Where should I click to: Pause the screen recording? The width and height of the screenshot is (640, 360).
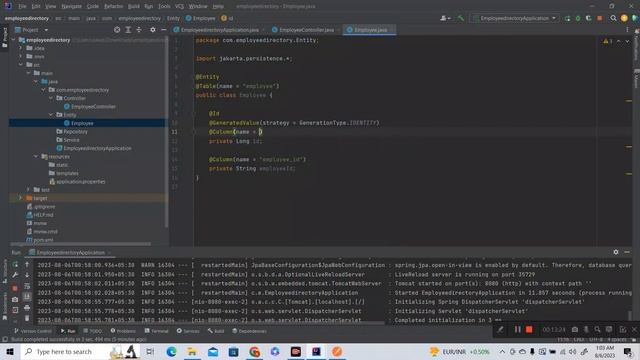(518, 329)
